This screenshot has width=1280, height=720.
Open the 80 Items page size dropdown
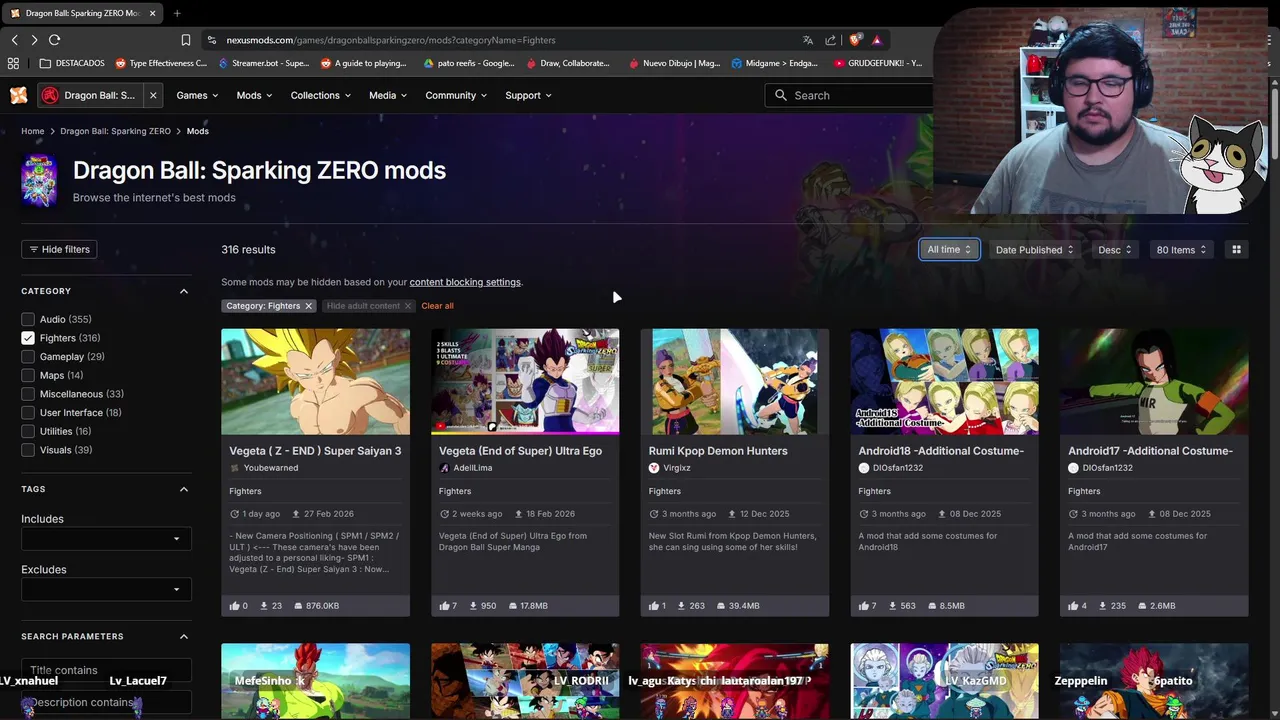coord(1181,250)
